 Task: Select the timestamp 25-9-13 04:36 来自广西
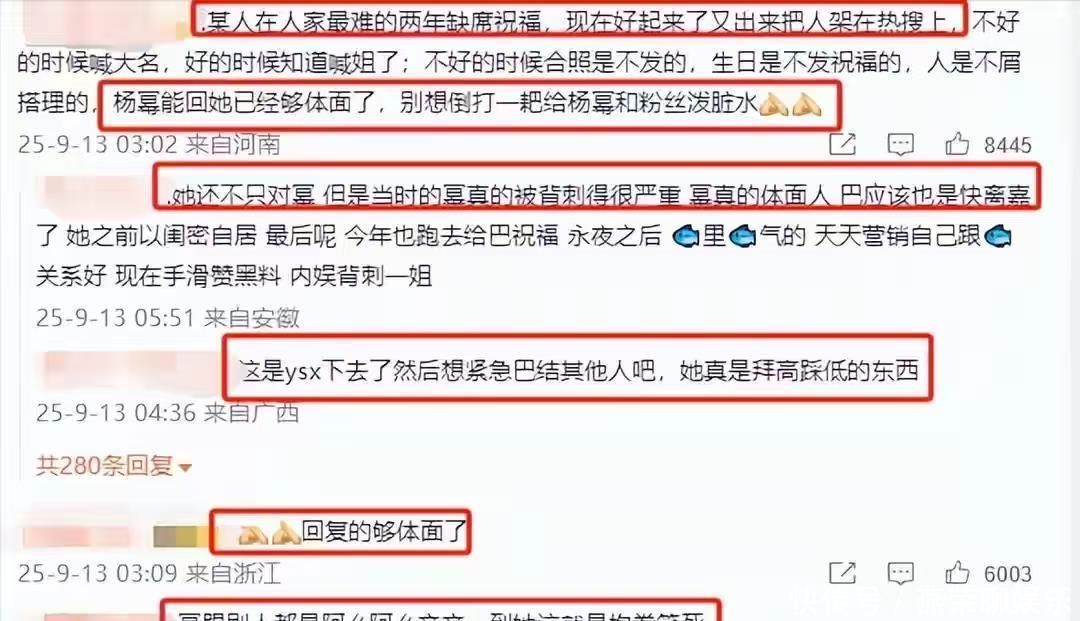167,412
